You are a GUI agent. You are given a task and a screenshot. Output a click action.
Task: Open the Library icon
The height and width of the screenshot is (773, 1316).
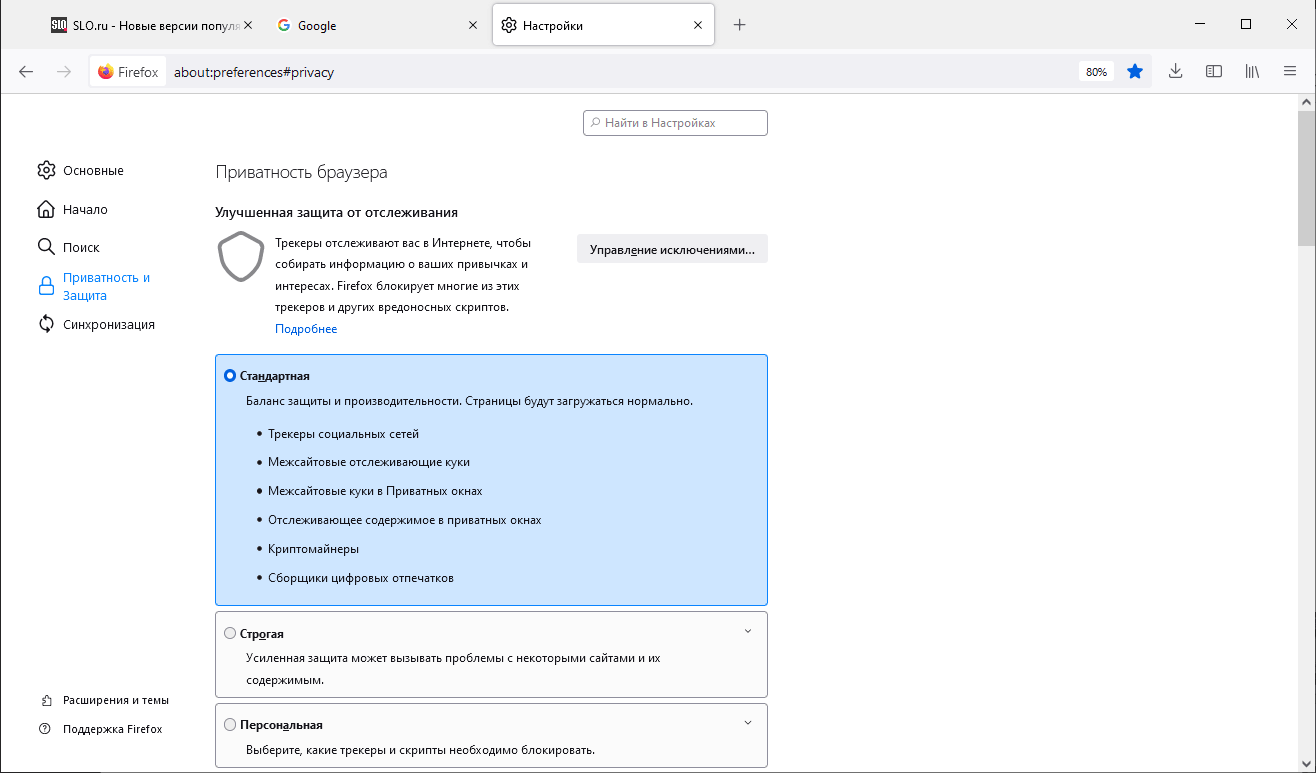coord(1251,72)
